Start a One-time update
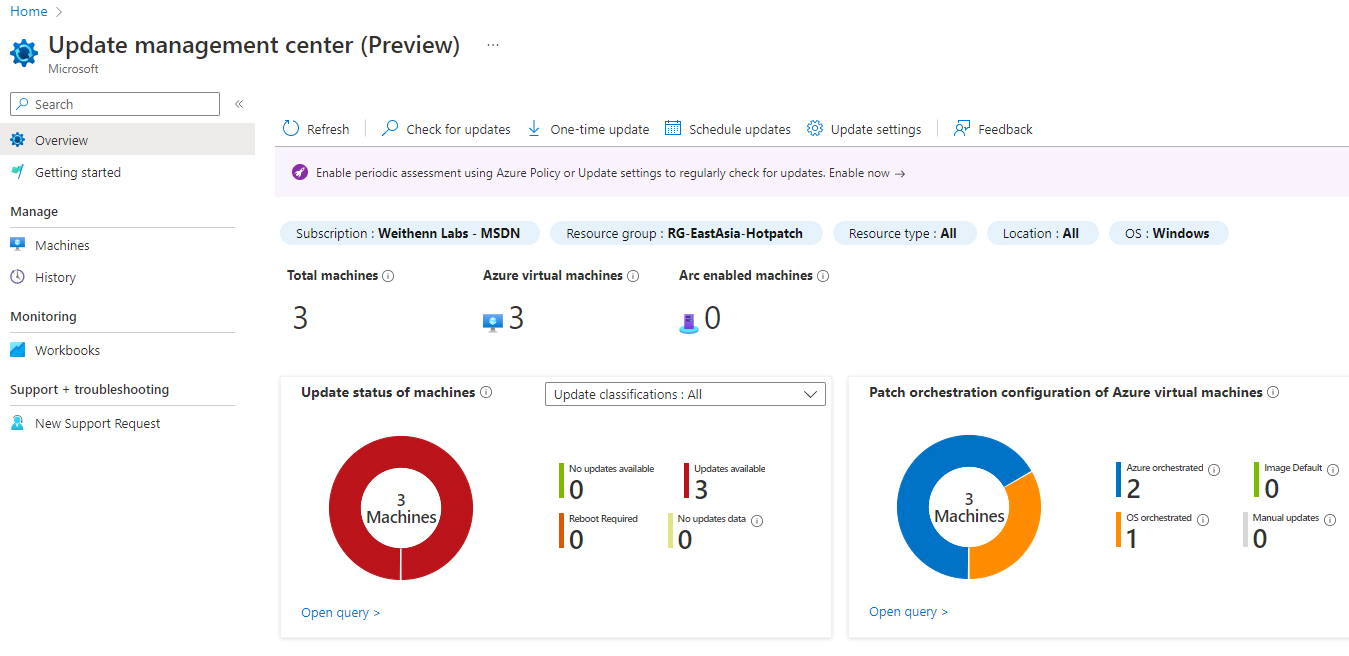The image size is (1349, 656). tap(588, 129)
